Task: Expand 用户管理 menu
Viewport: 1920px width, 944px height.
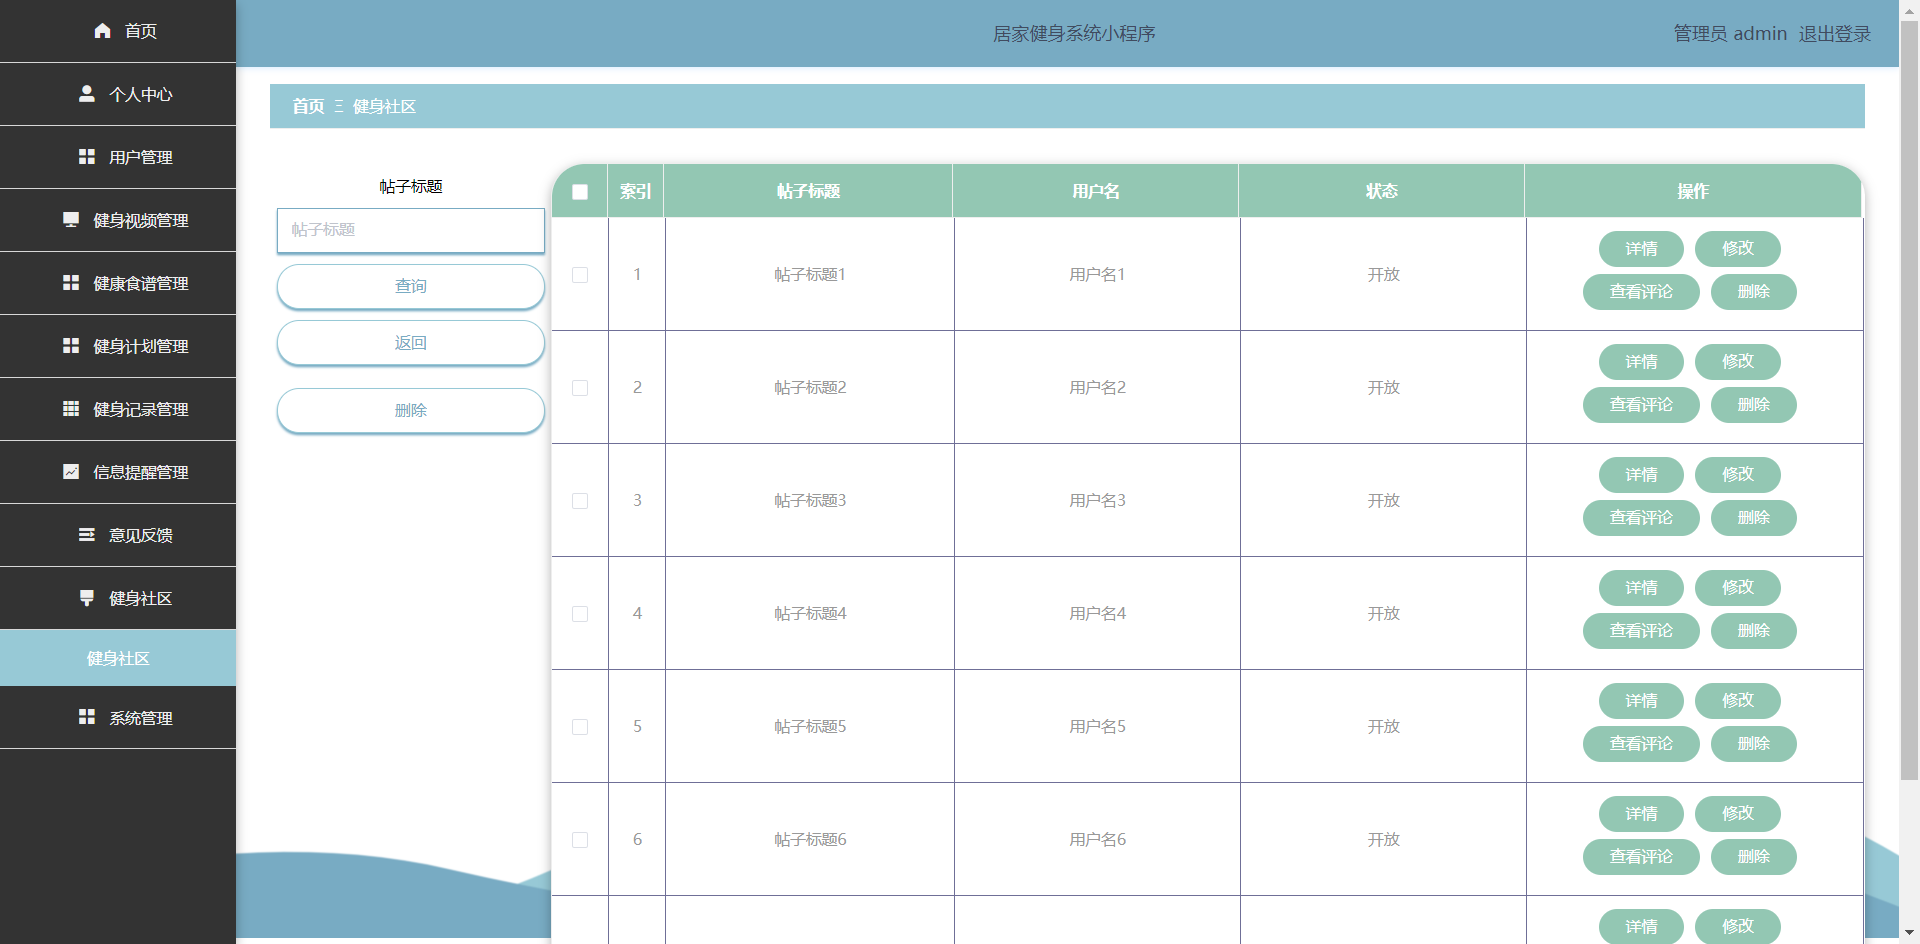Action: point(118,157)
